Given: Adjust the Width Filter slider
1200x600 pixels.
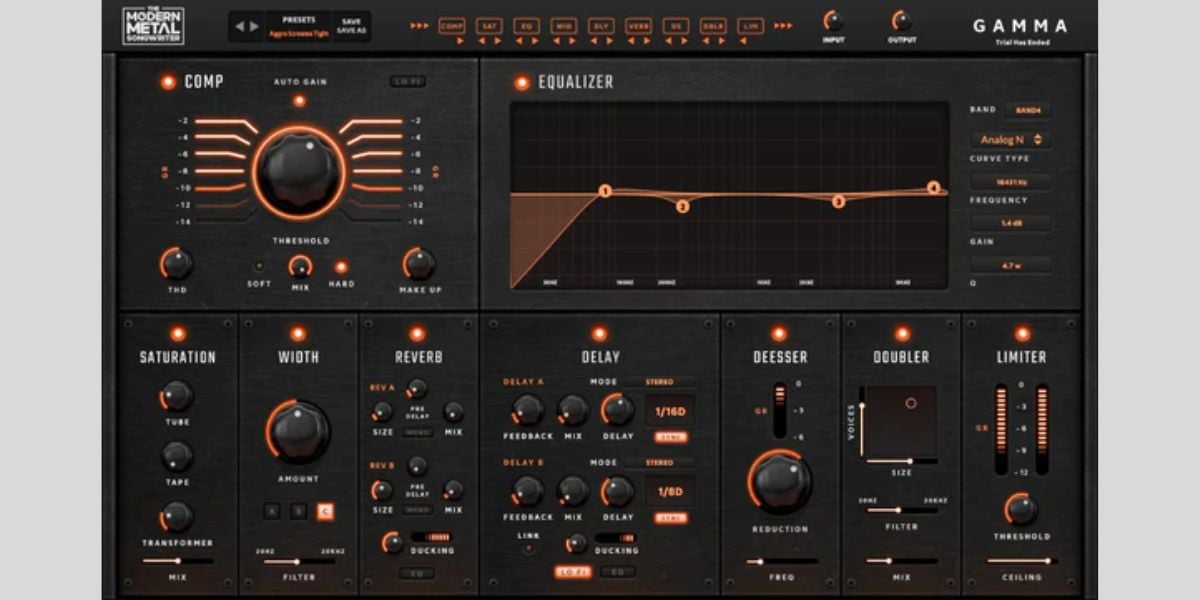Looking at the screenshot, I should (299, 561).
